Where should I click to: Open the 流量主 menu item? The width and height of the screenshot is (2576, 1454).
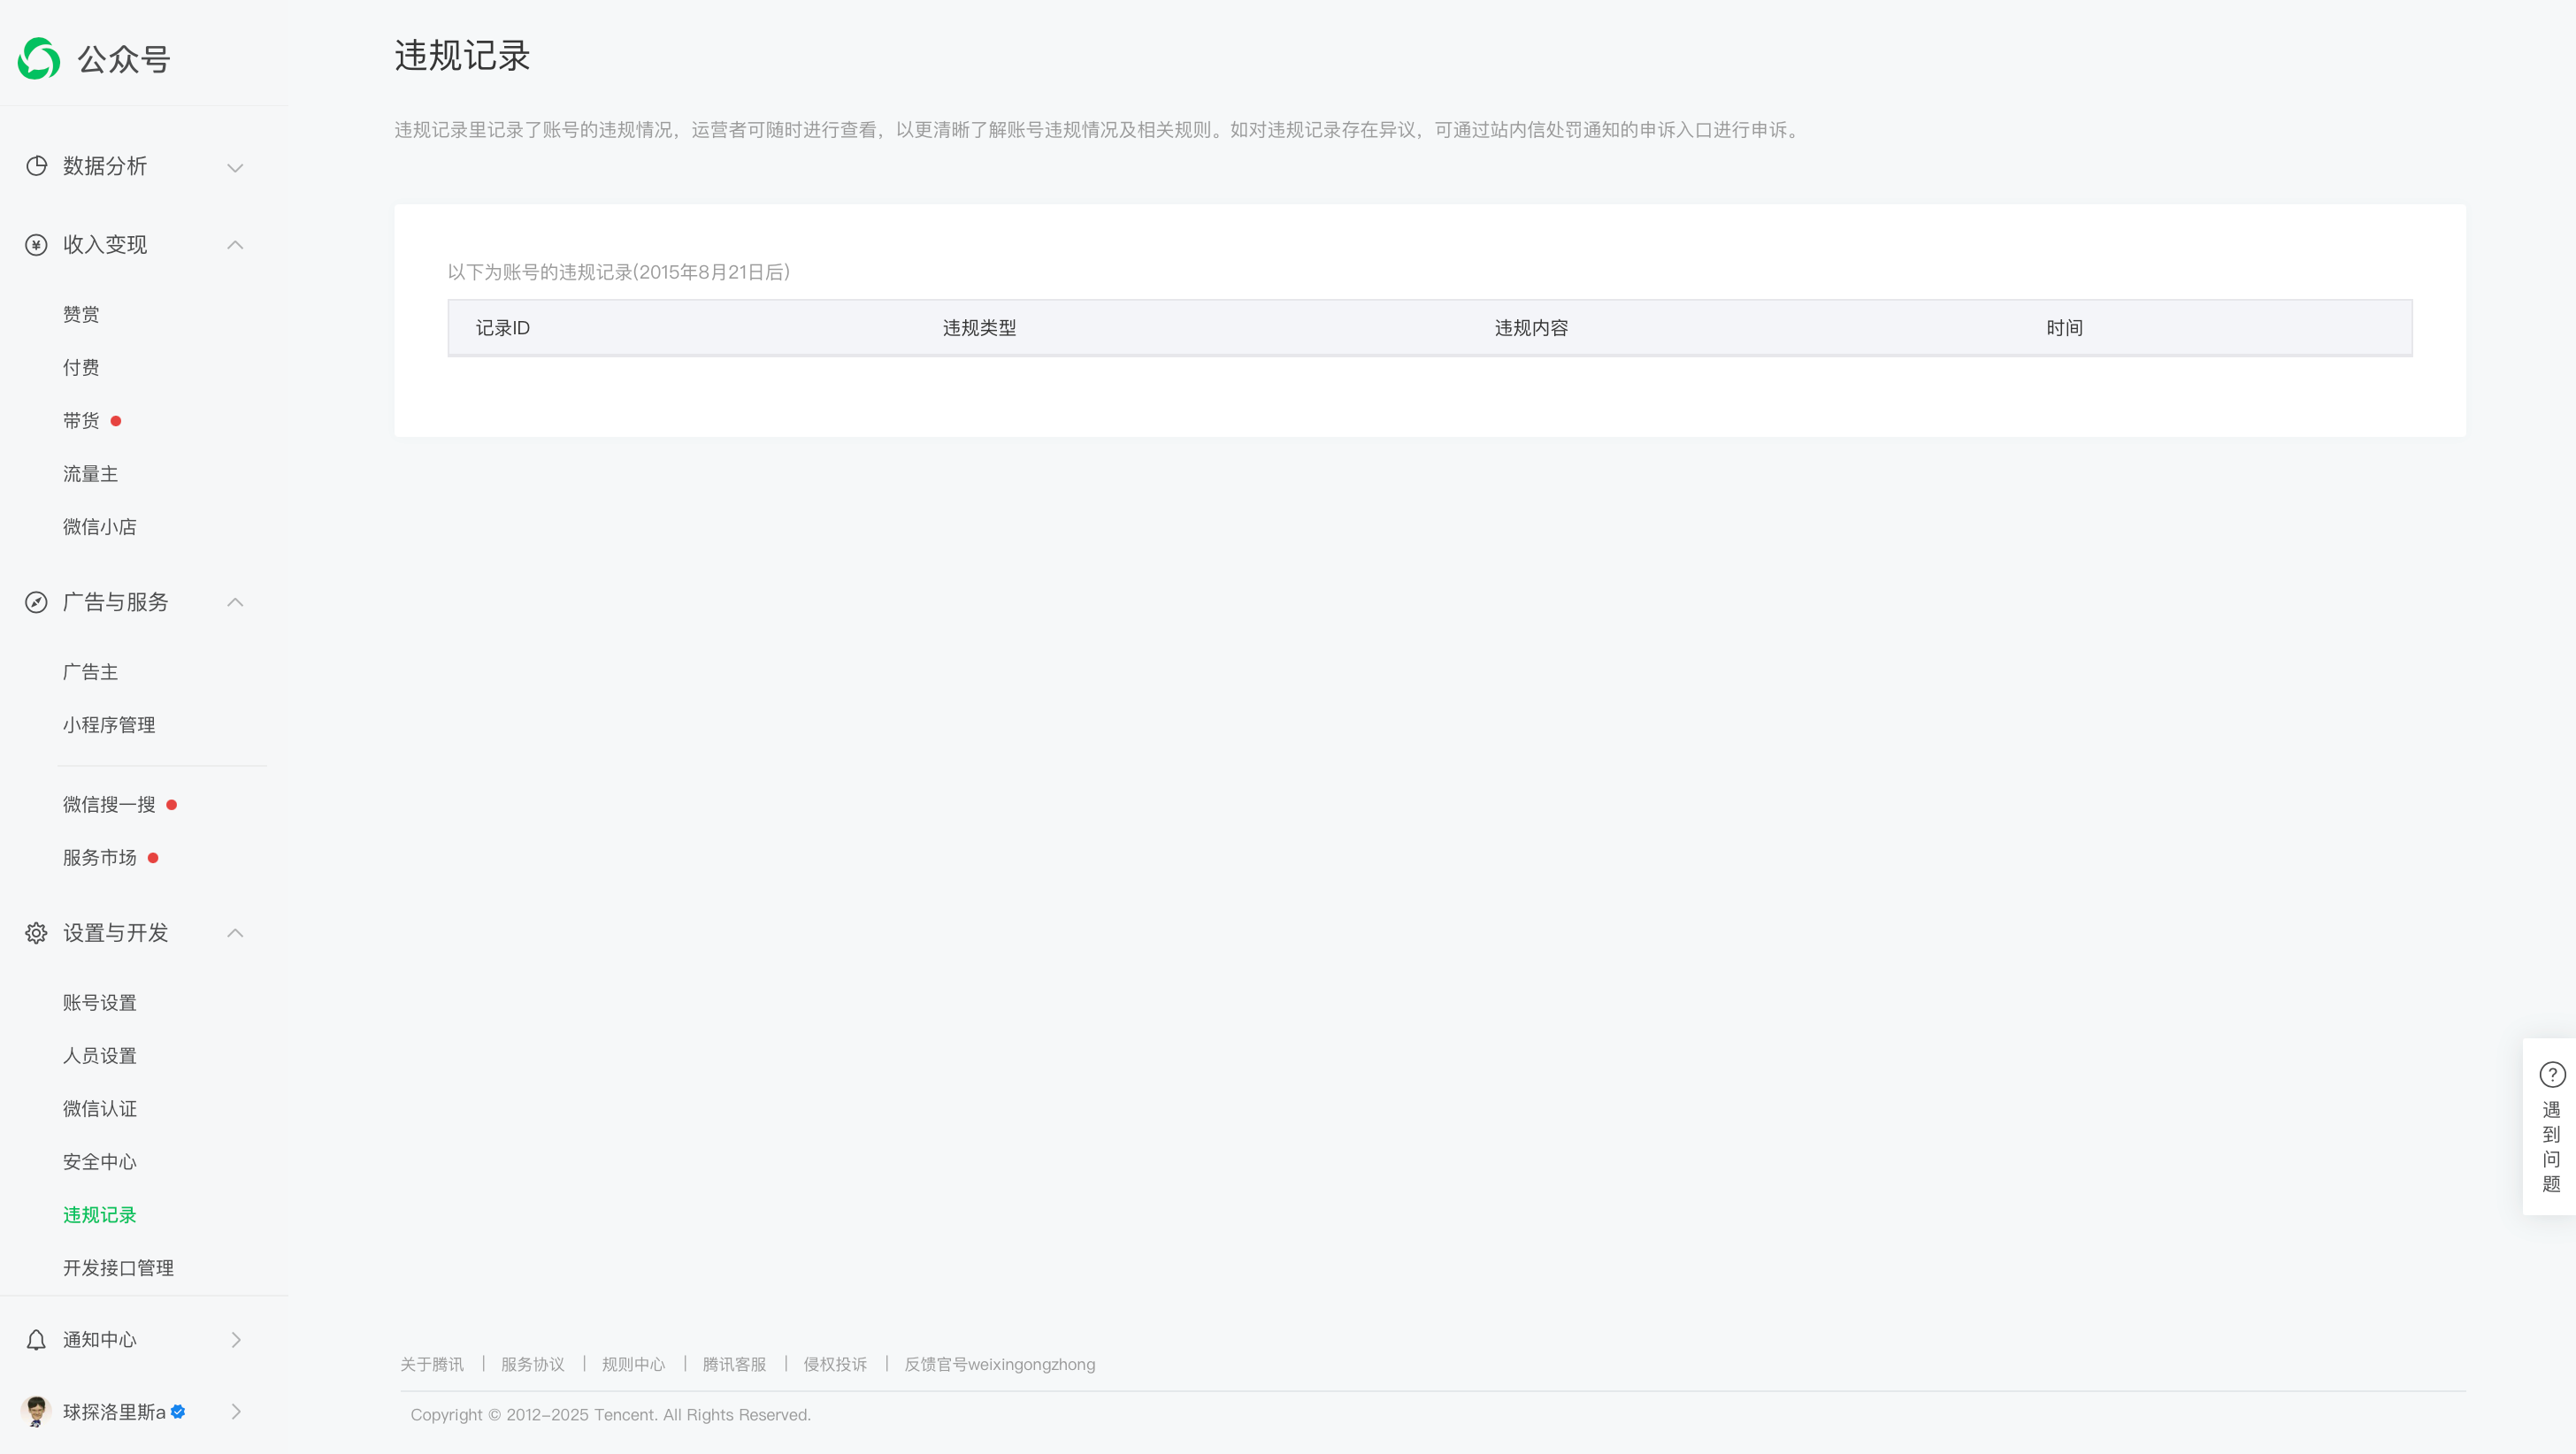click(90, 474)
